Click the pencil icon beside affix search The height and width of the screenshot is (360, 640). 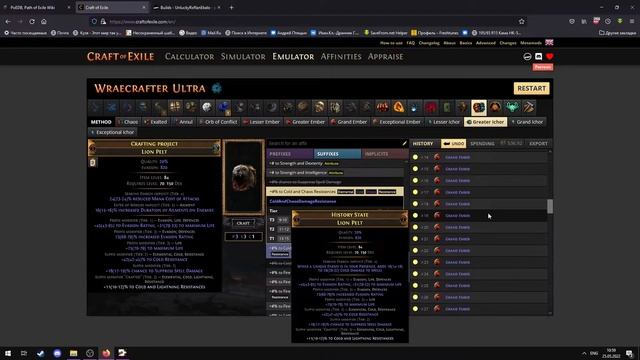tap(404, 143)
